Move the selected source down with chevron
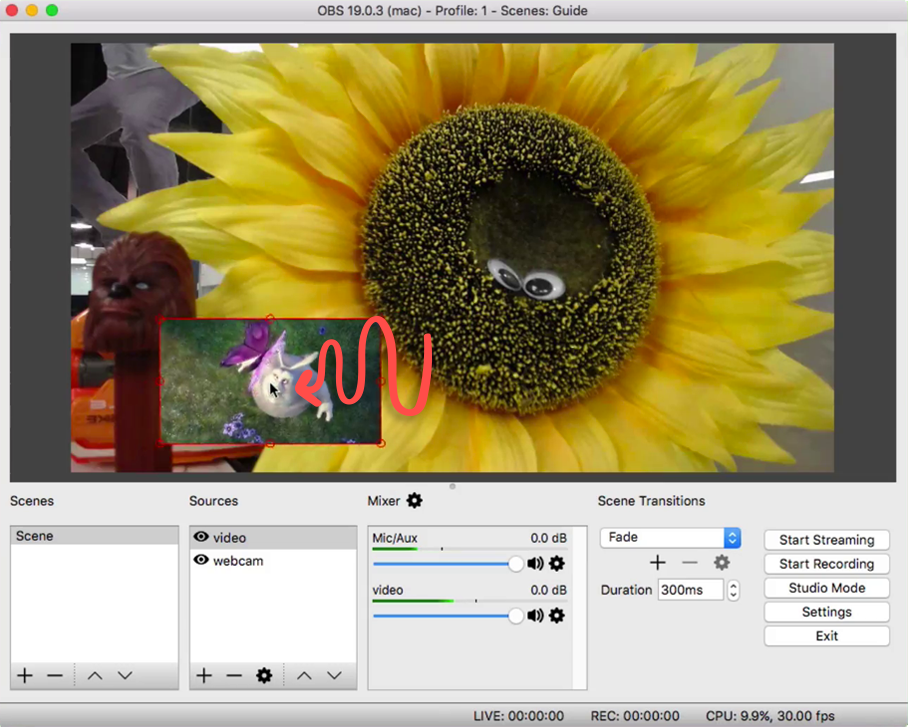The width and height of the screenshot is (908, 727). click(x=334, y=675)
